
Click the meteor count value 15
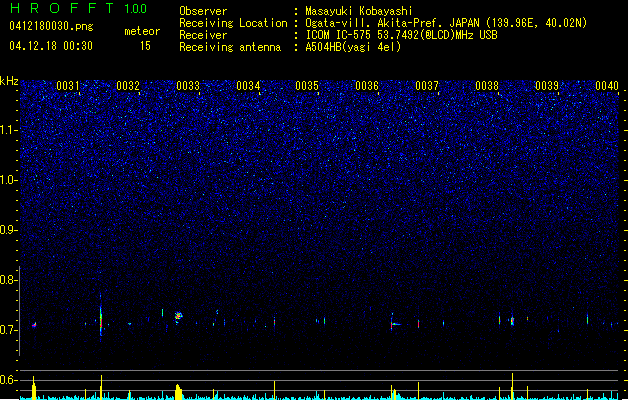coord(145,46)
